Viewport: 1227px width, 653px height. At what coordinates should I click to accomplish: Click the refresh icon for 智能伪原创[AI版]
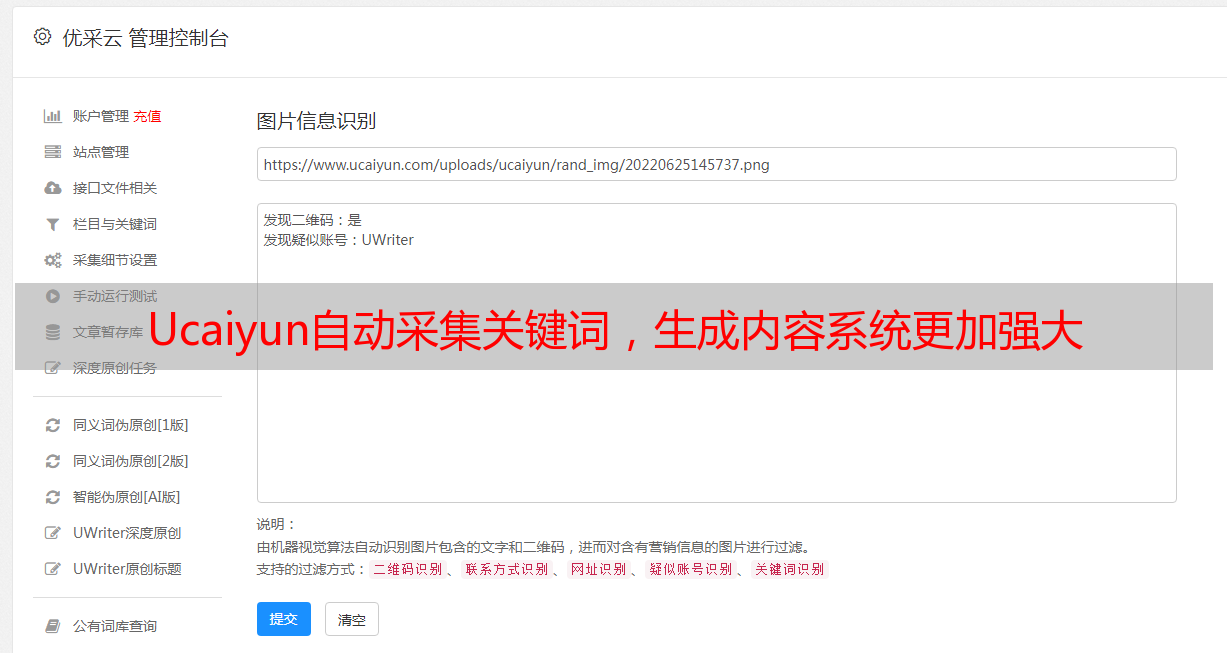point(53,497)
